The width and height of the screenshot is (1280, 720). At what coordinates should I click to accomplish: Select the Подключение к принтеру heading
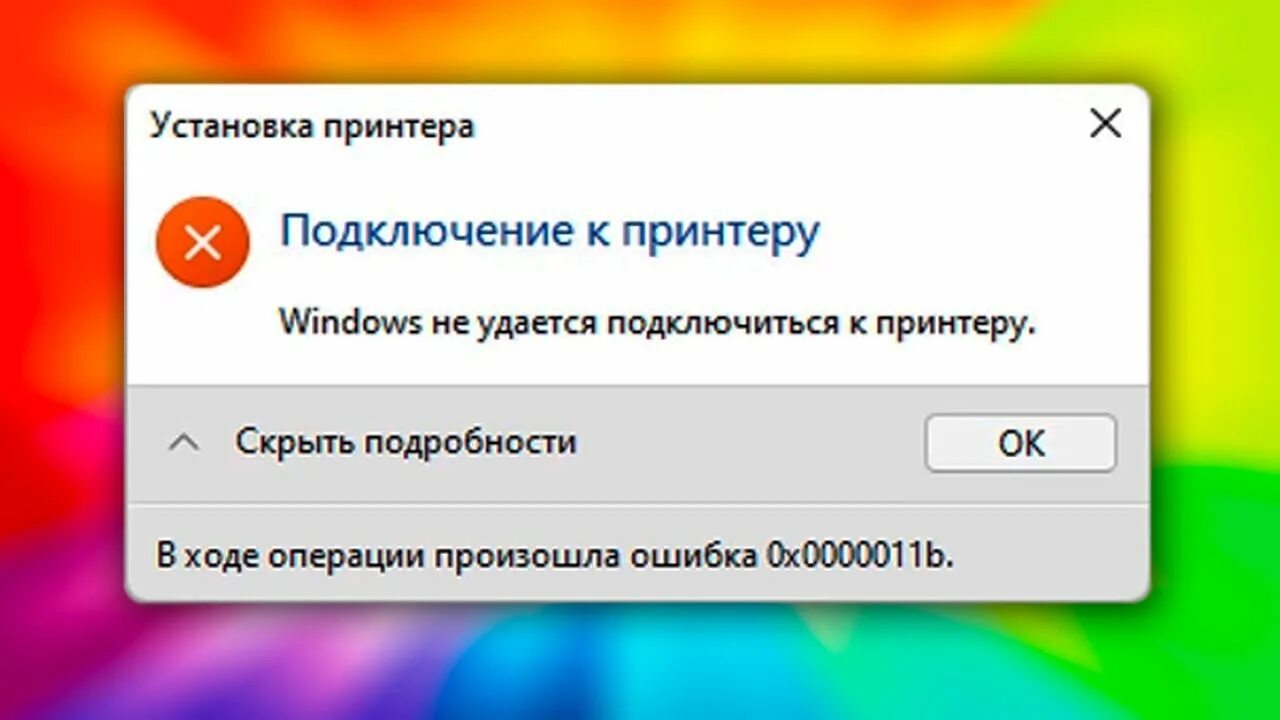pos(550,232)
